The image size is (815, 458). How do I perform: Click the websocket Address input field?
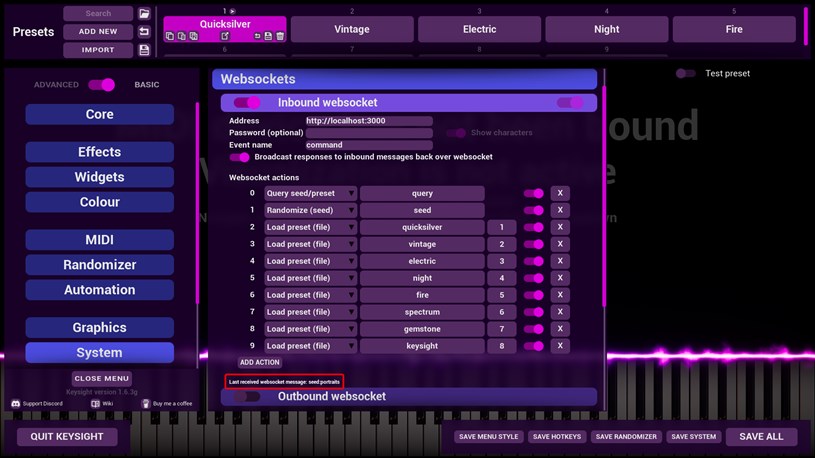369,121
